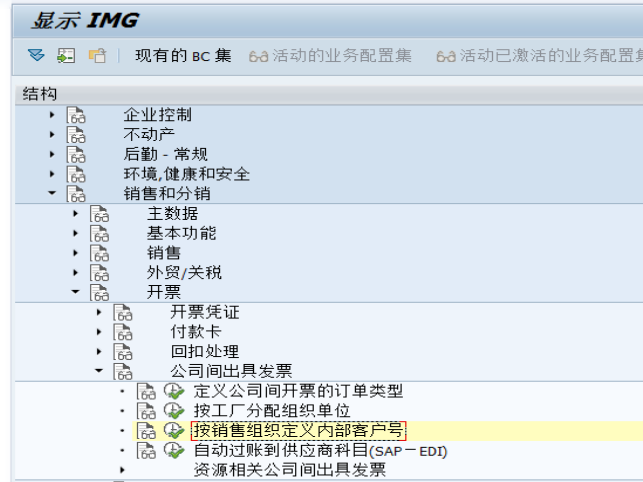The image size is (643, 482).
Task: Select 按工厂分配组织单位 text
Action: coord(272,411)
